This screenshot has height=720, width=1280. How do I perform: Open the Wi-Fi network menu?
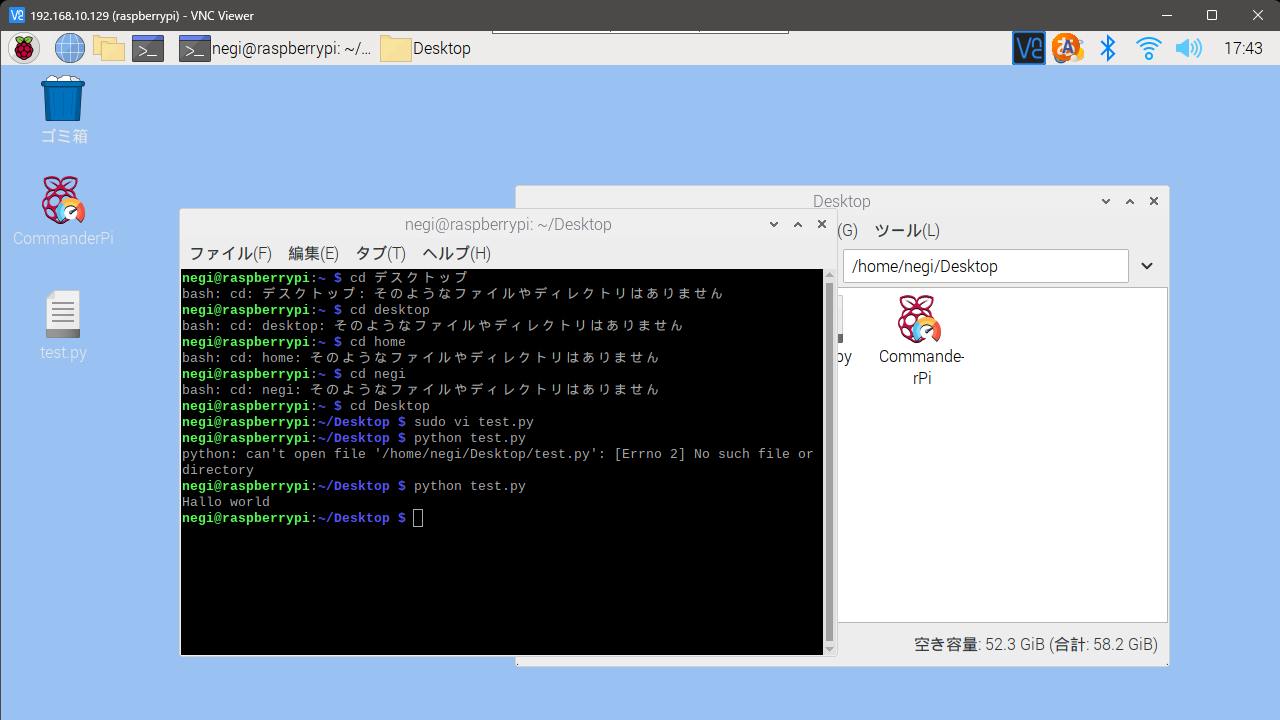click(x=1148, y=48)
